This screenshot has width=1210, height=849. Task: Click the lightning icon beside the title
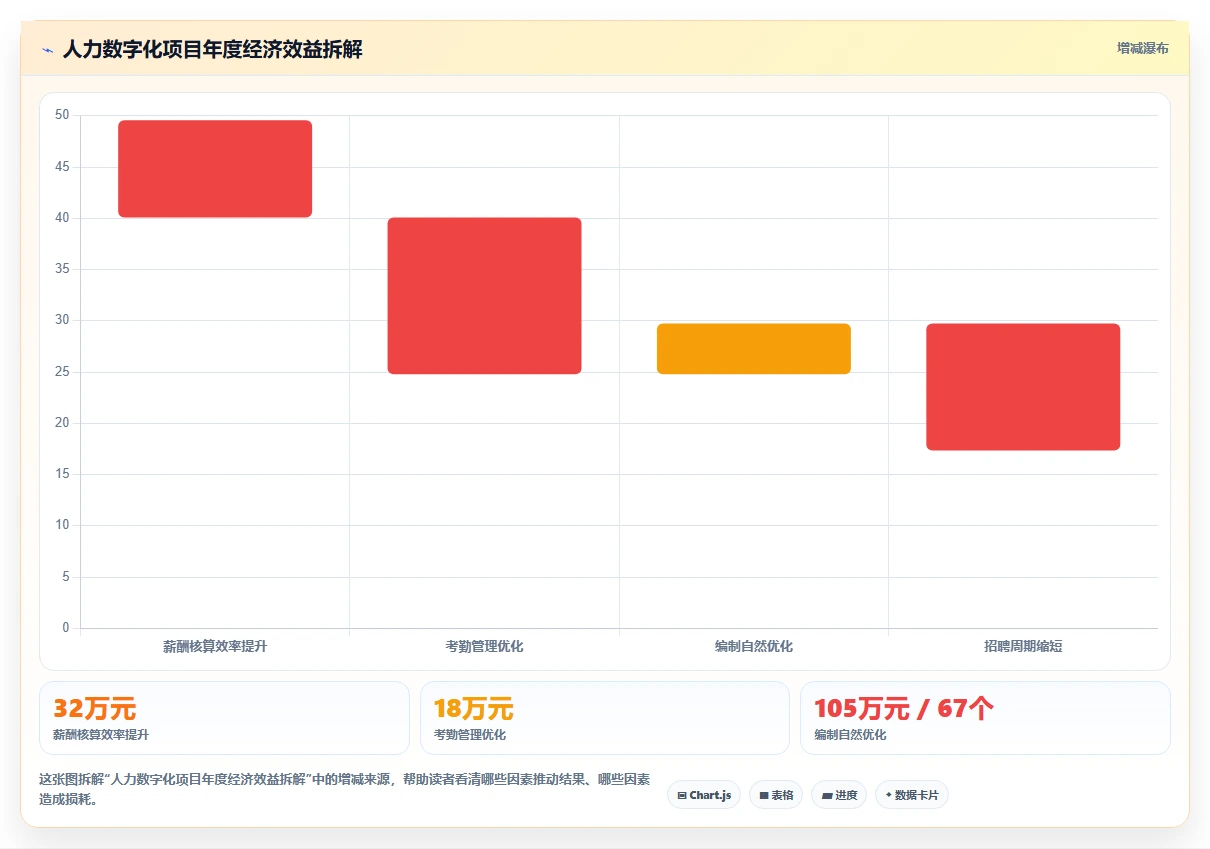[x=47, y=49]
